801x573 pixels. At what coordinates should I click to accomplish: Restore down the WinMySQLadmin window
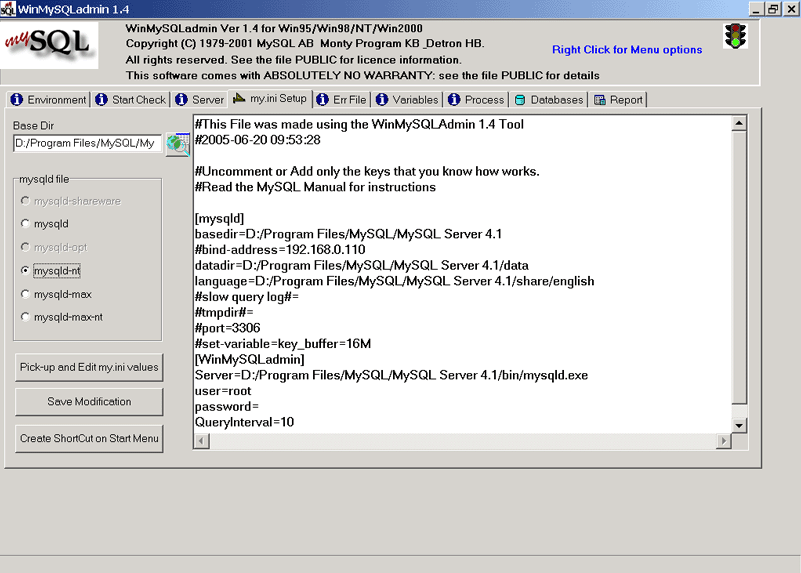pos(774,9)
